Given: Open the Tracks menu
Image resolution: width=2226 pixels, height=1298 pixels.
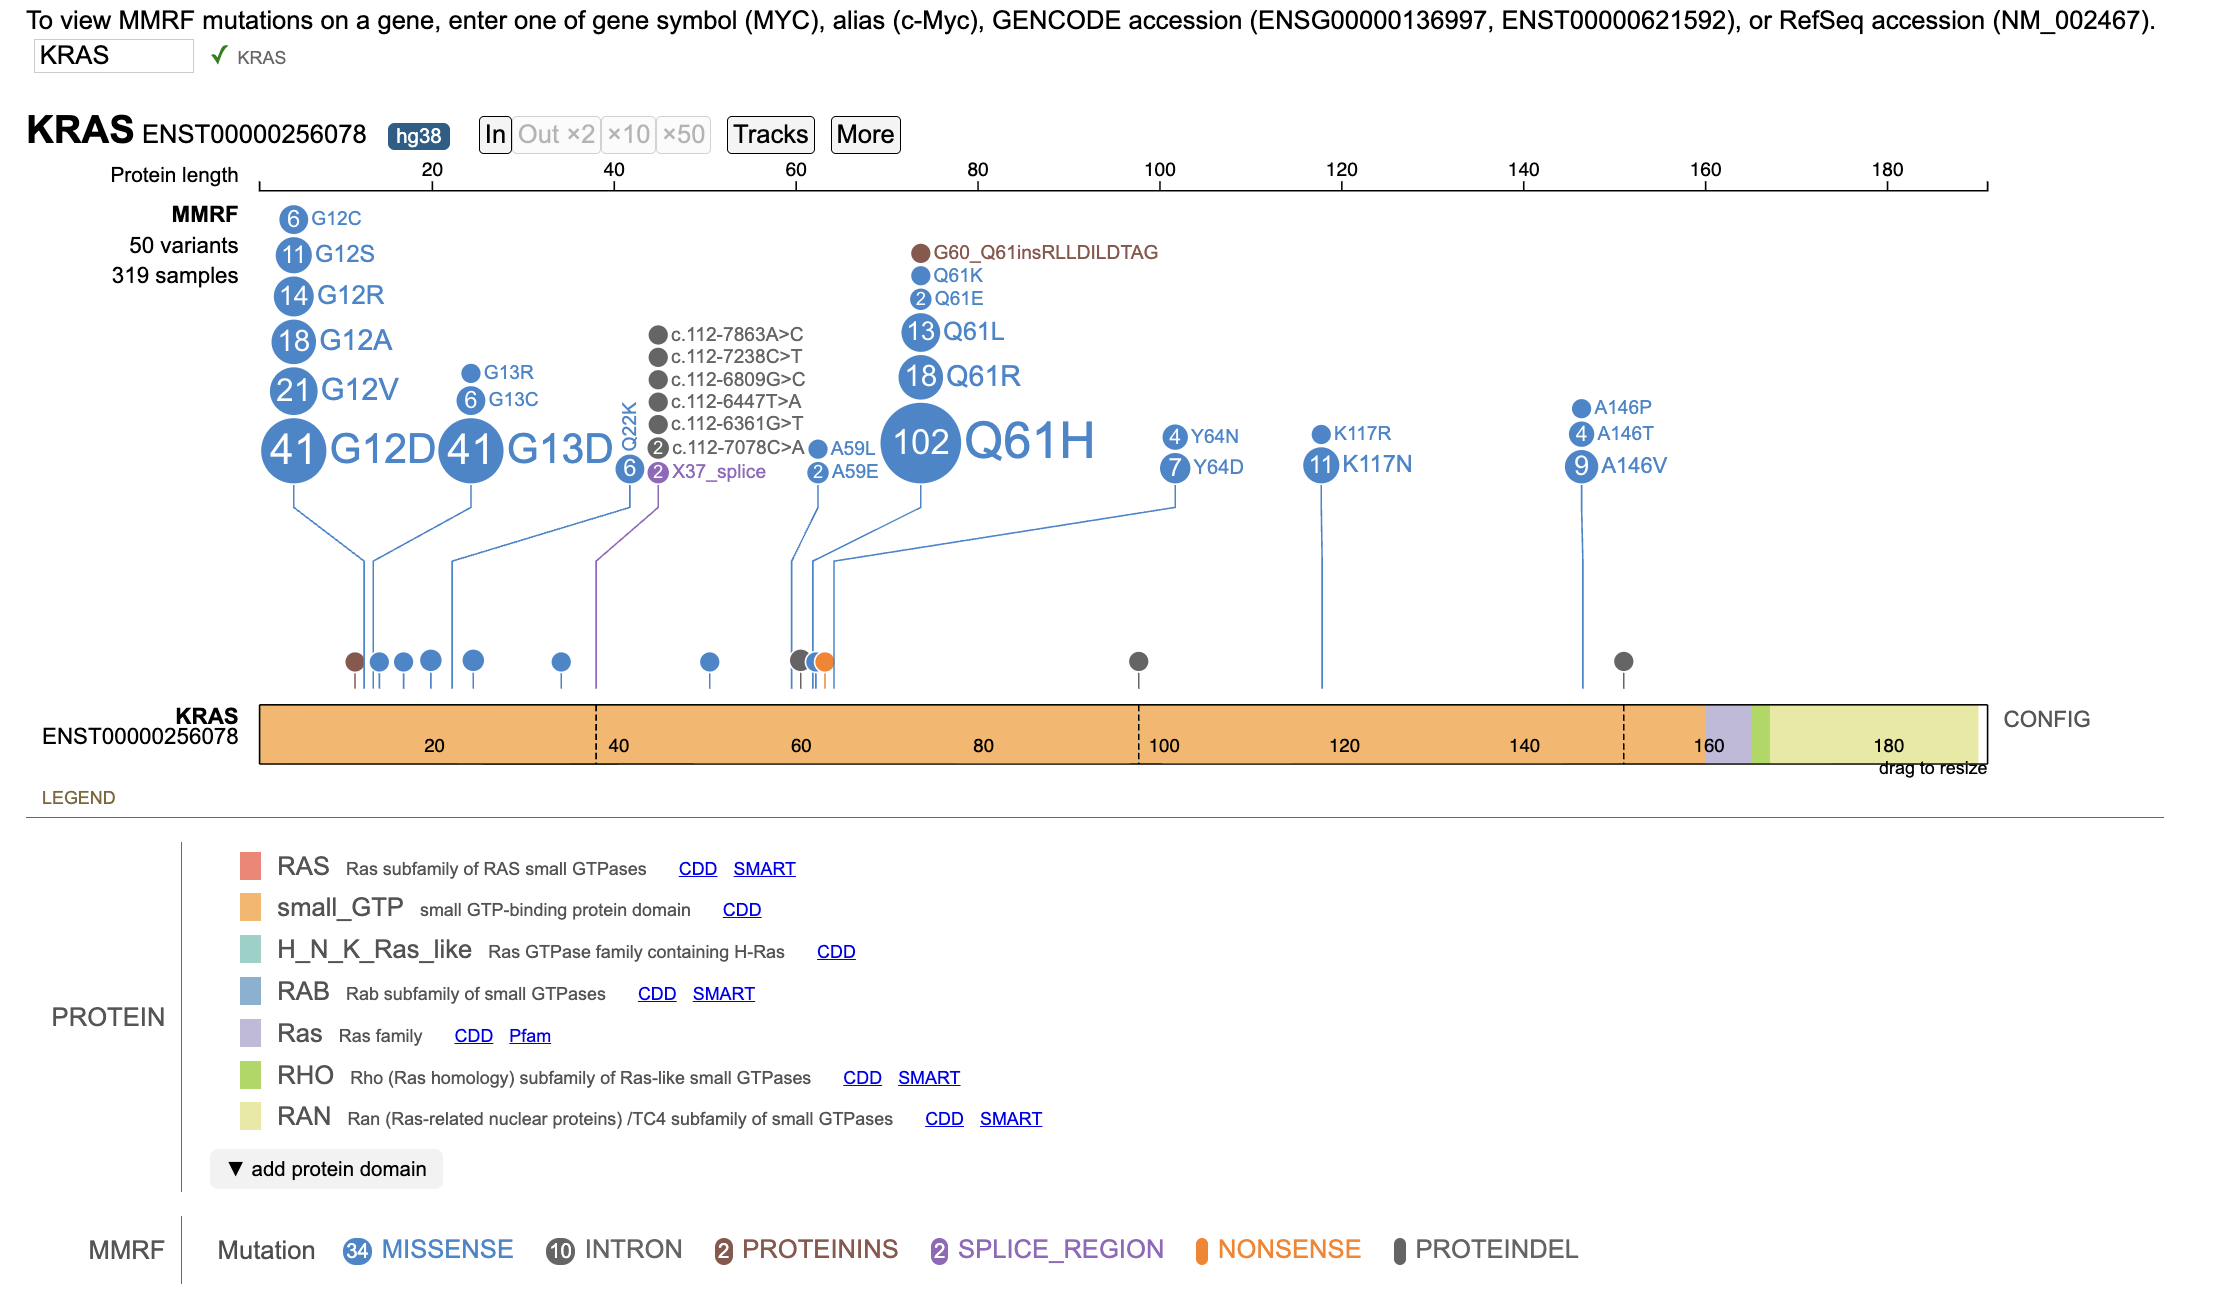Looking at the screenshot, I should (770, 135).
